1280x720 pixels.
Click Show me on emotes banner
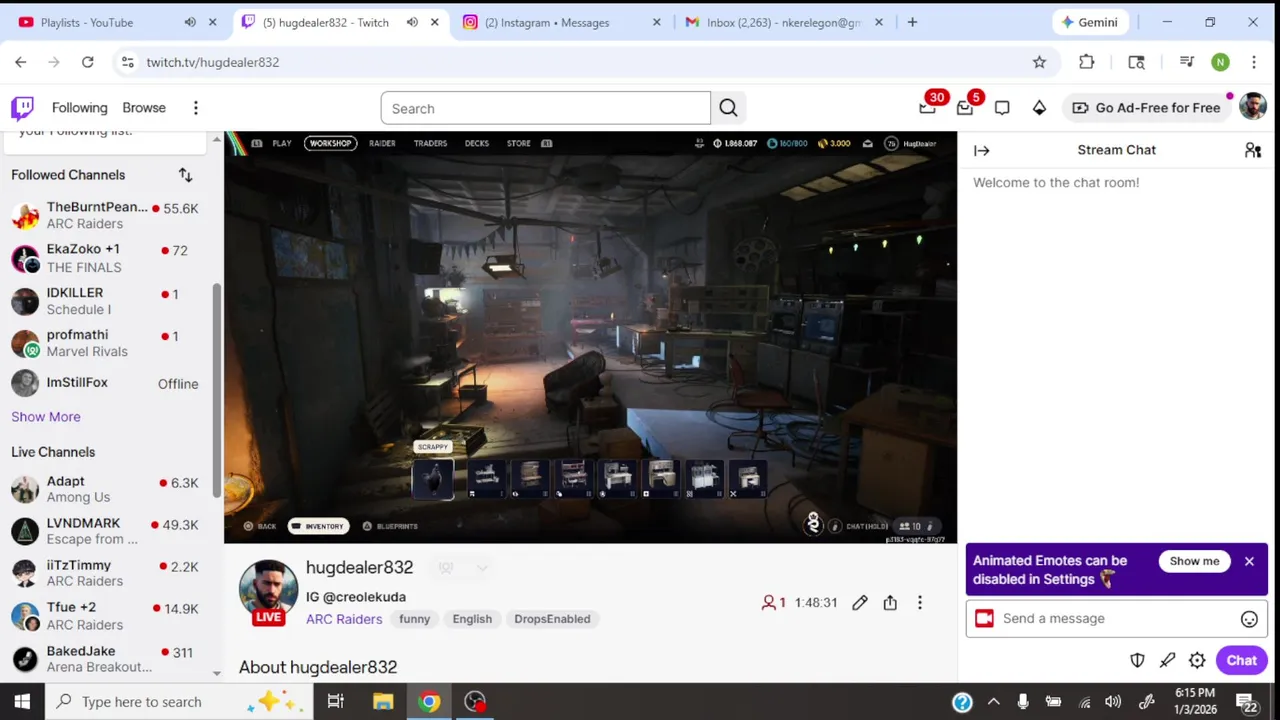click(1194, 561)
